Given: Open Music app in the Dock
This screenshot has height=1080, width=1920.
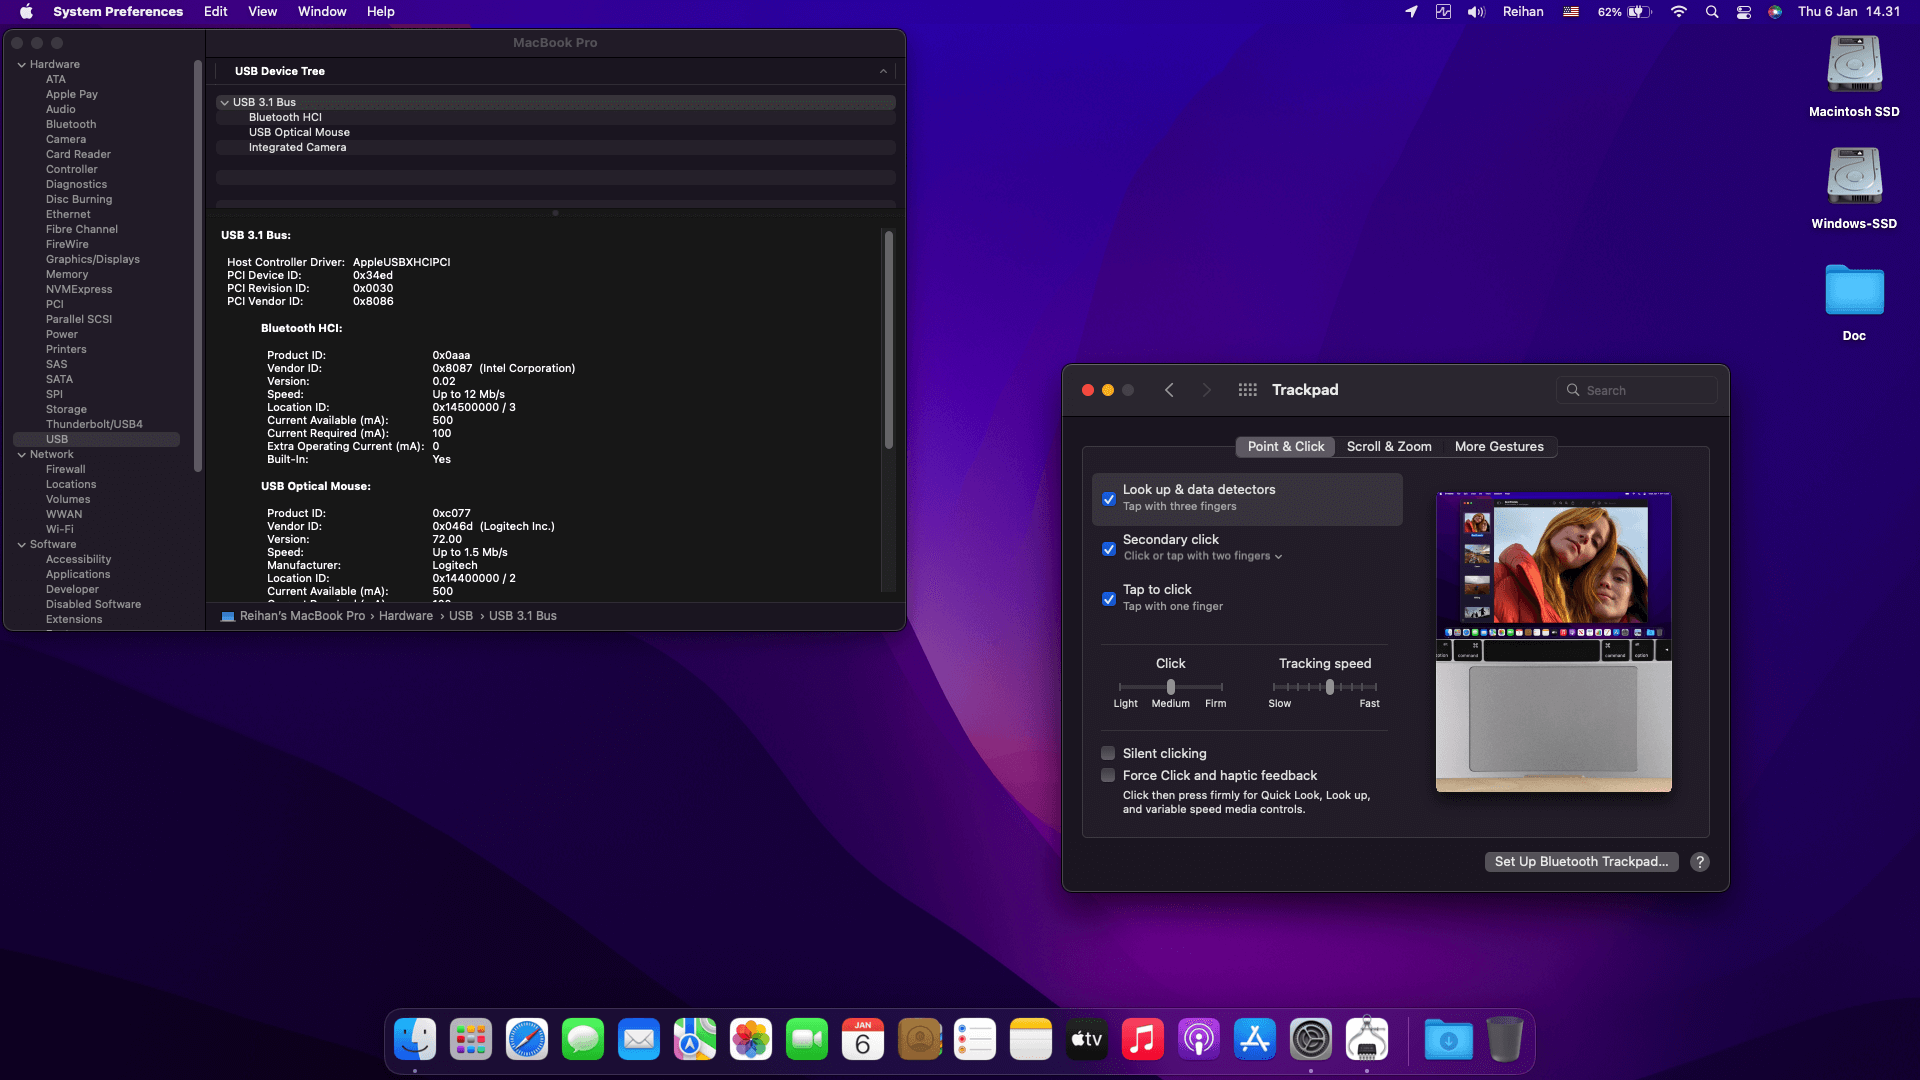Looking at the screenshot, I should 1143,1040.
